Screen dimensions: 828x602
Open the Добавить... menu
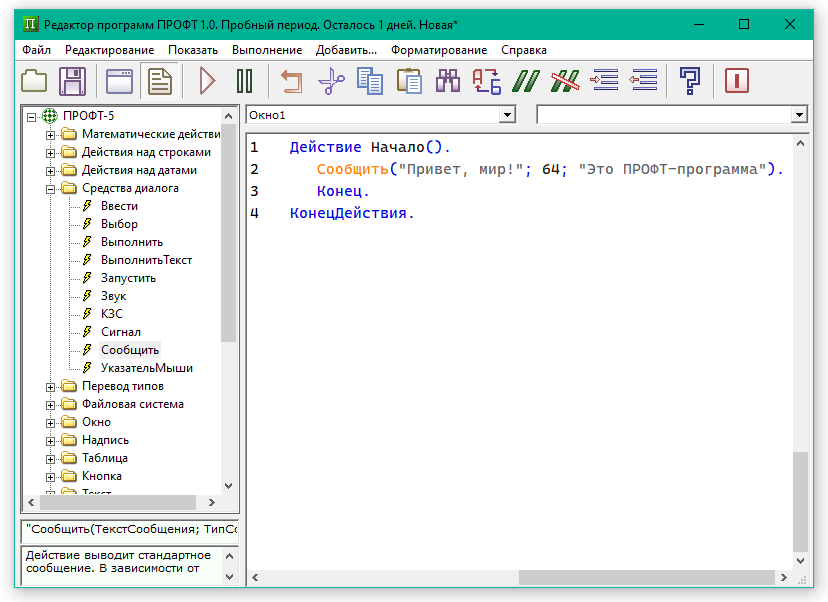pyautogui.click(x=346, y=50)
